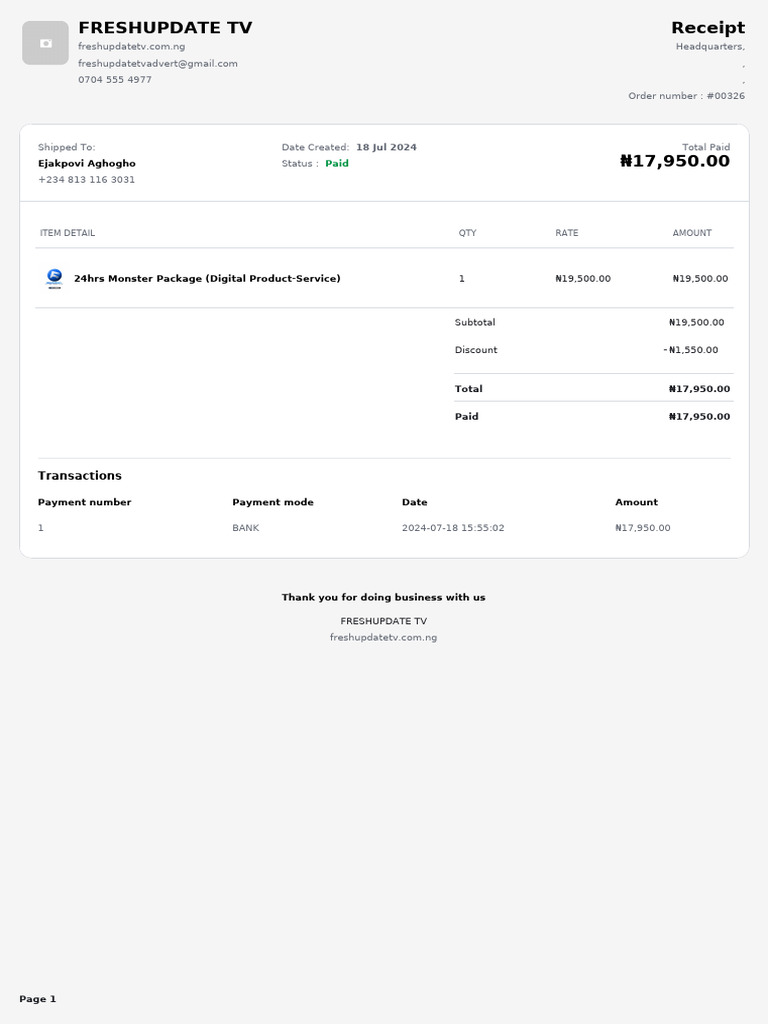Click the Transactions section heading
768x1024 pixels.
pos(80,475)
